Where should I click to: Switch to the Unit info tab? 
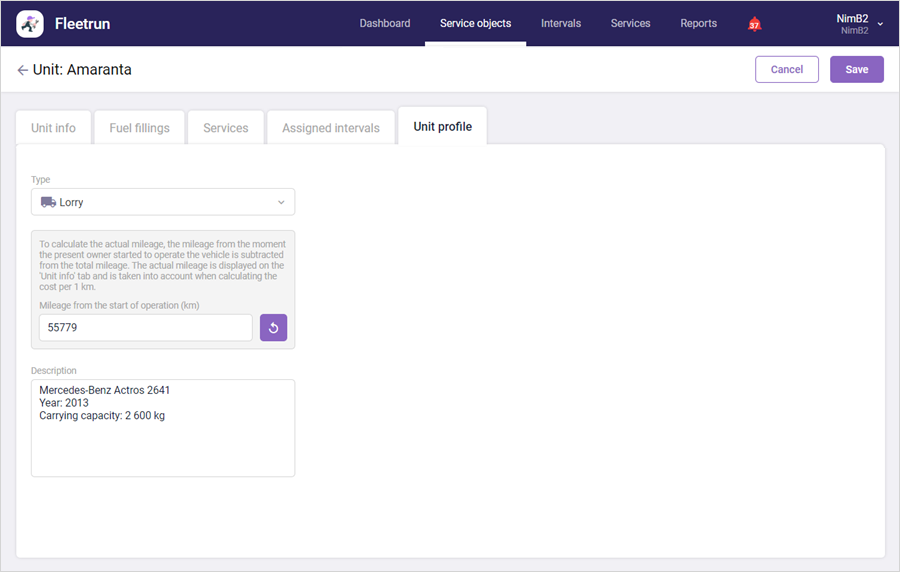click(53, 127)
